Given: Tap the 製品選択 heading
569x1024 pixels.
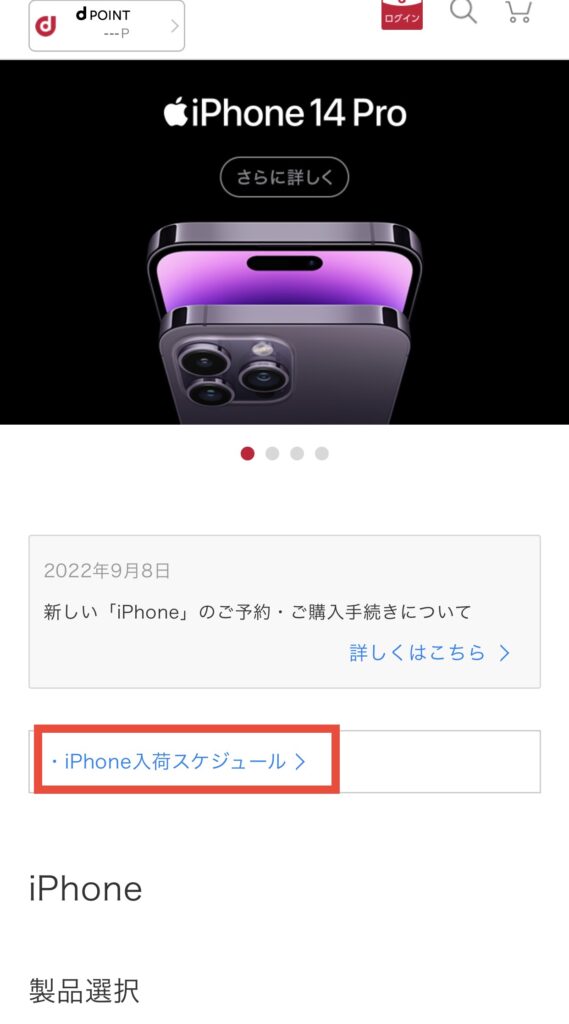Looking at the screenshot, I should 84,991.
